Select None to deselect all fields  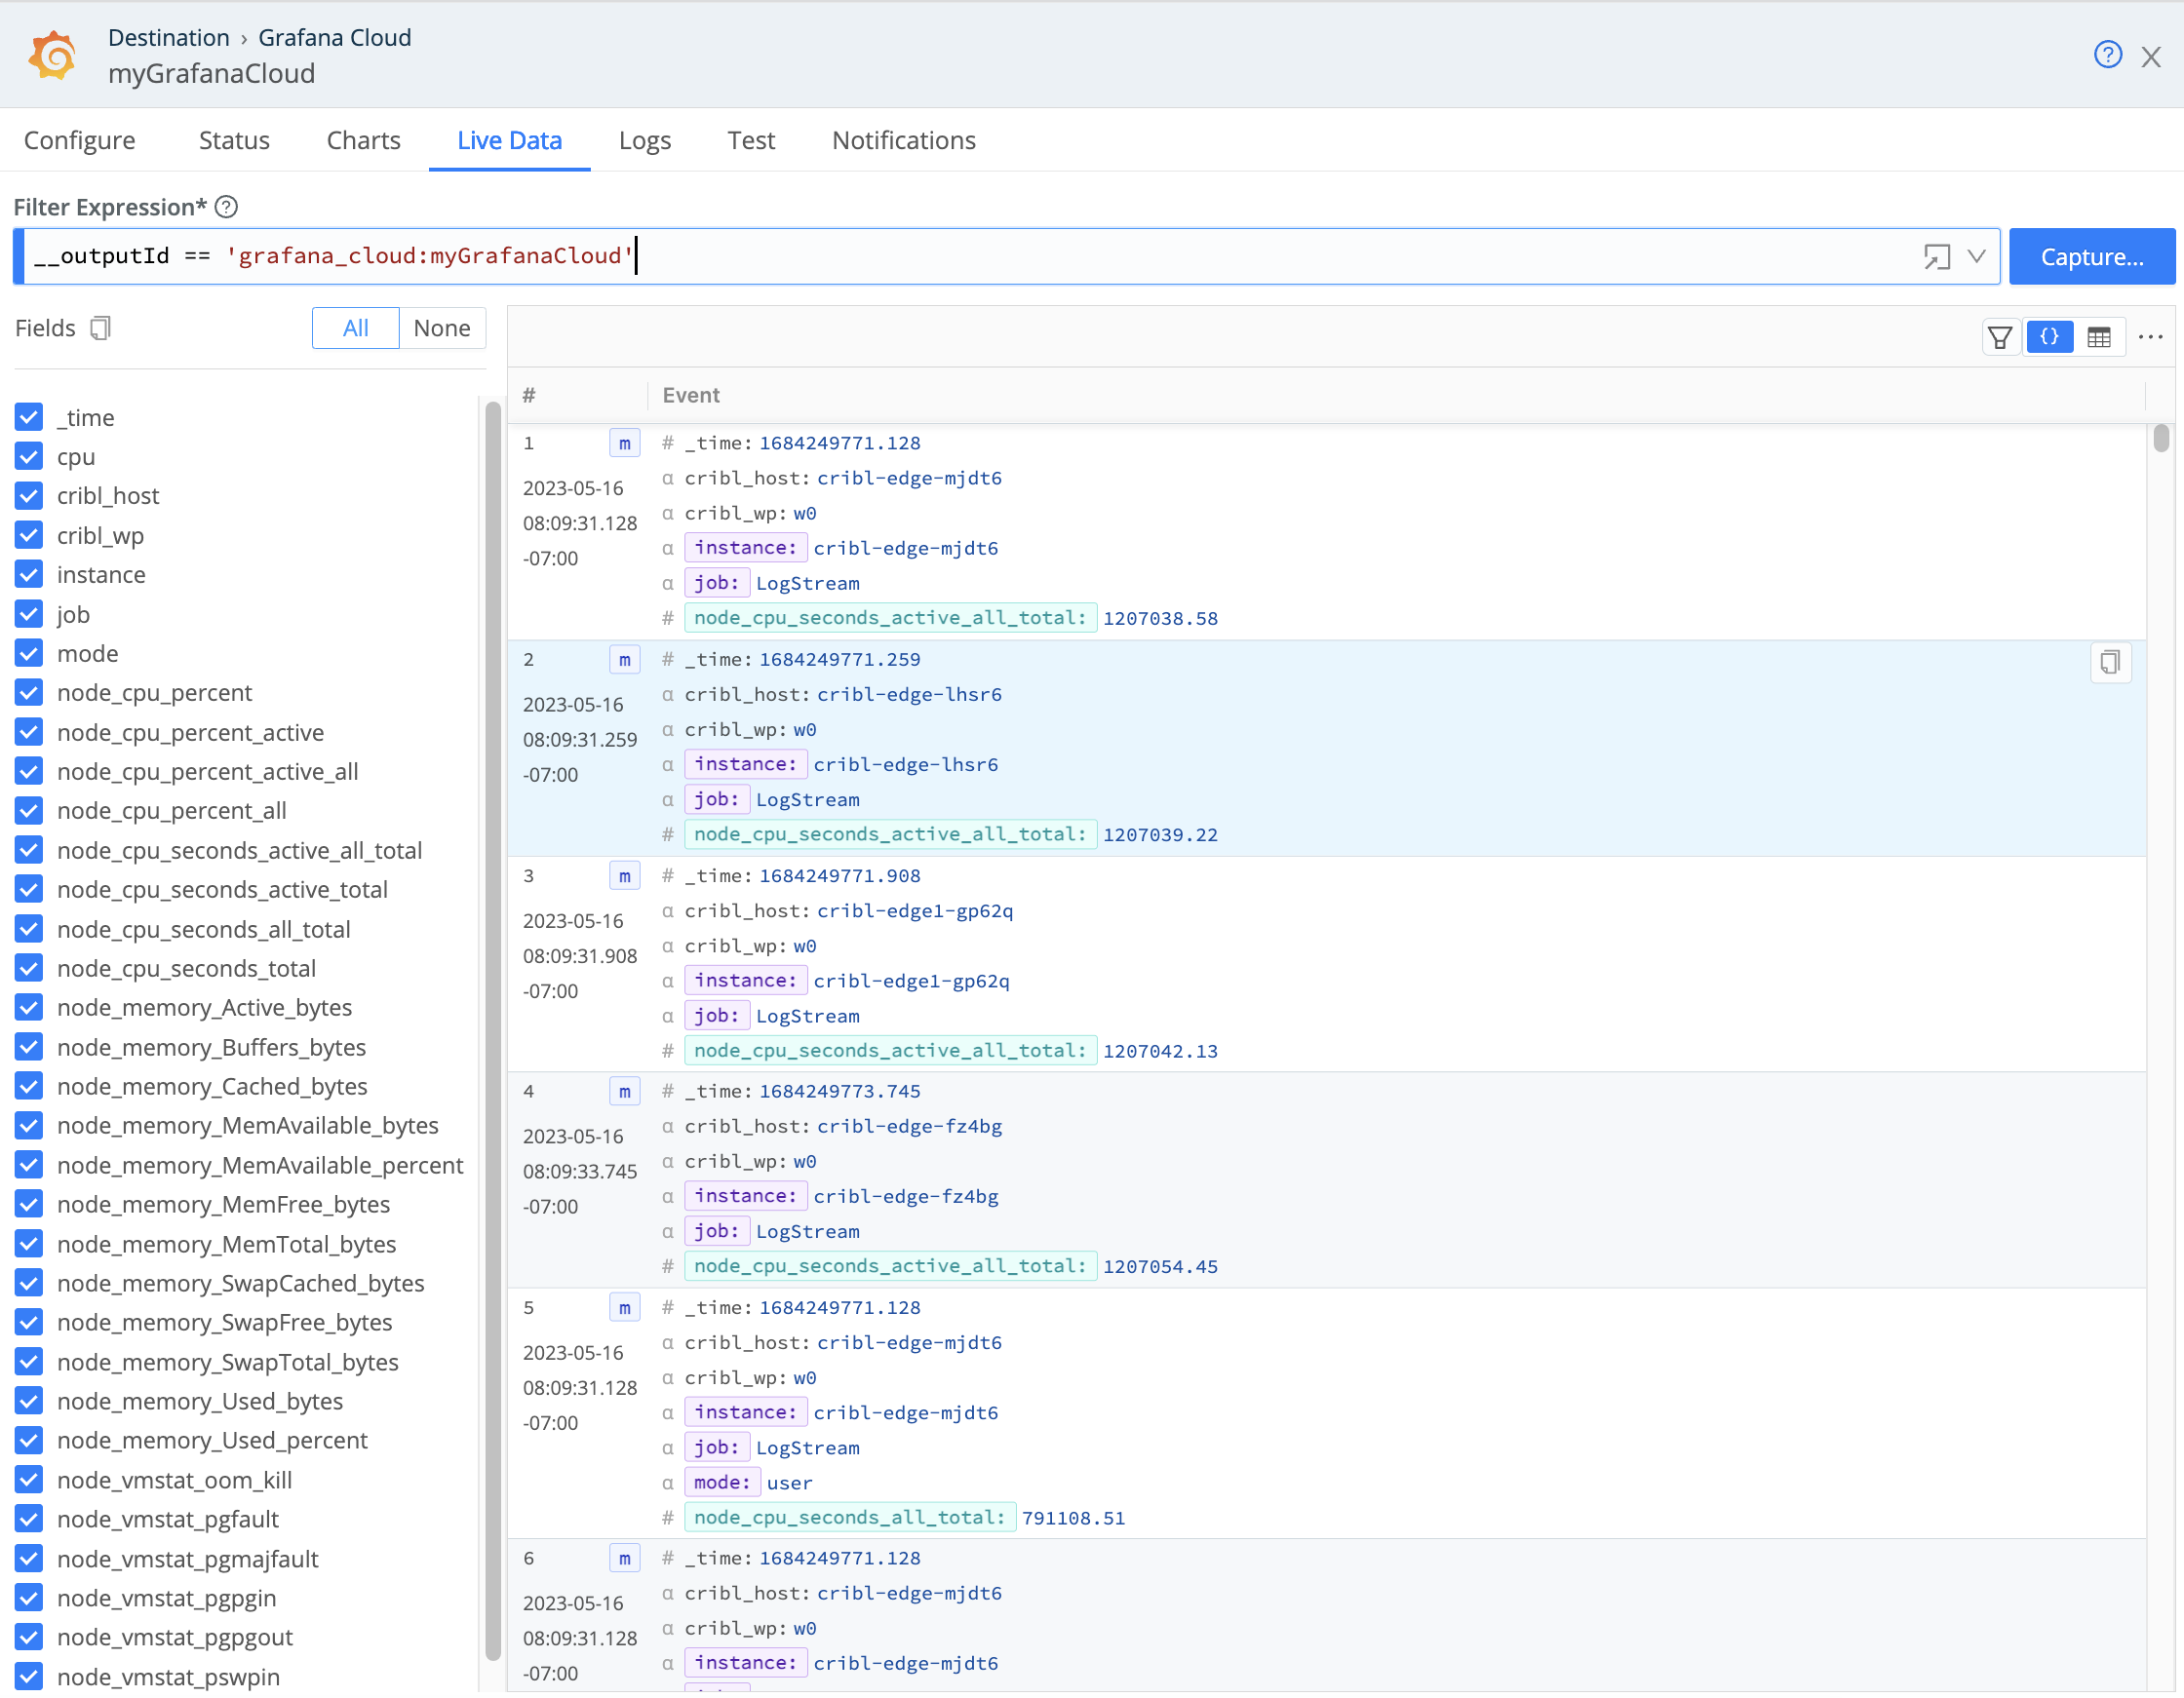tap(441, 328)
